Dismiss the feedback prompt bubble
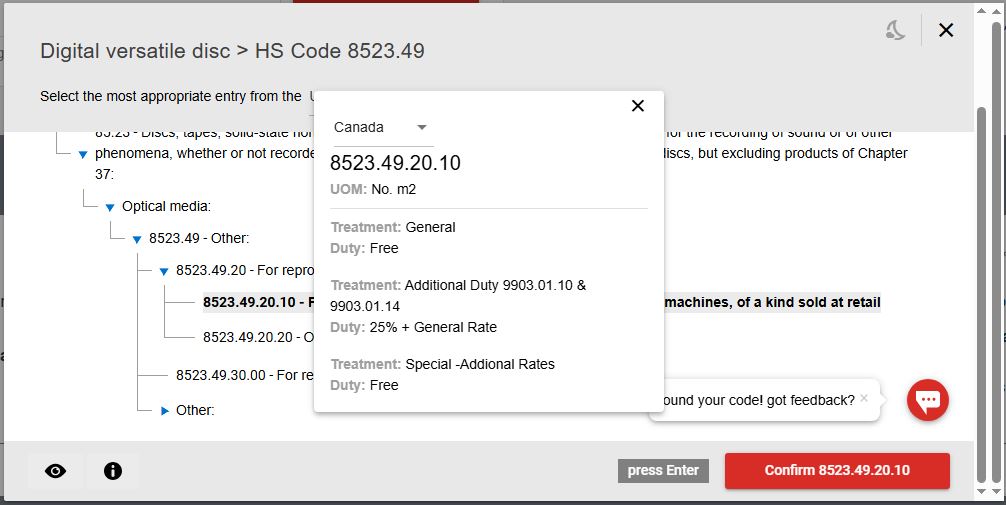 tap(864, 397)
